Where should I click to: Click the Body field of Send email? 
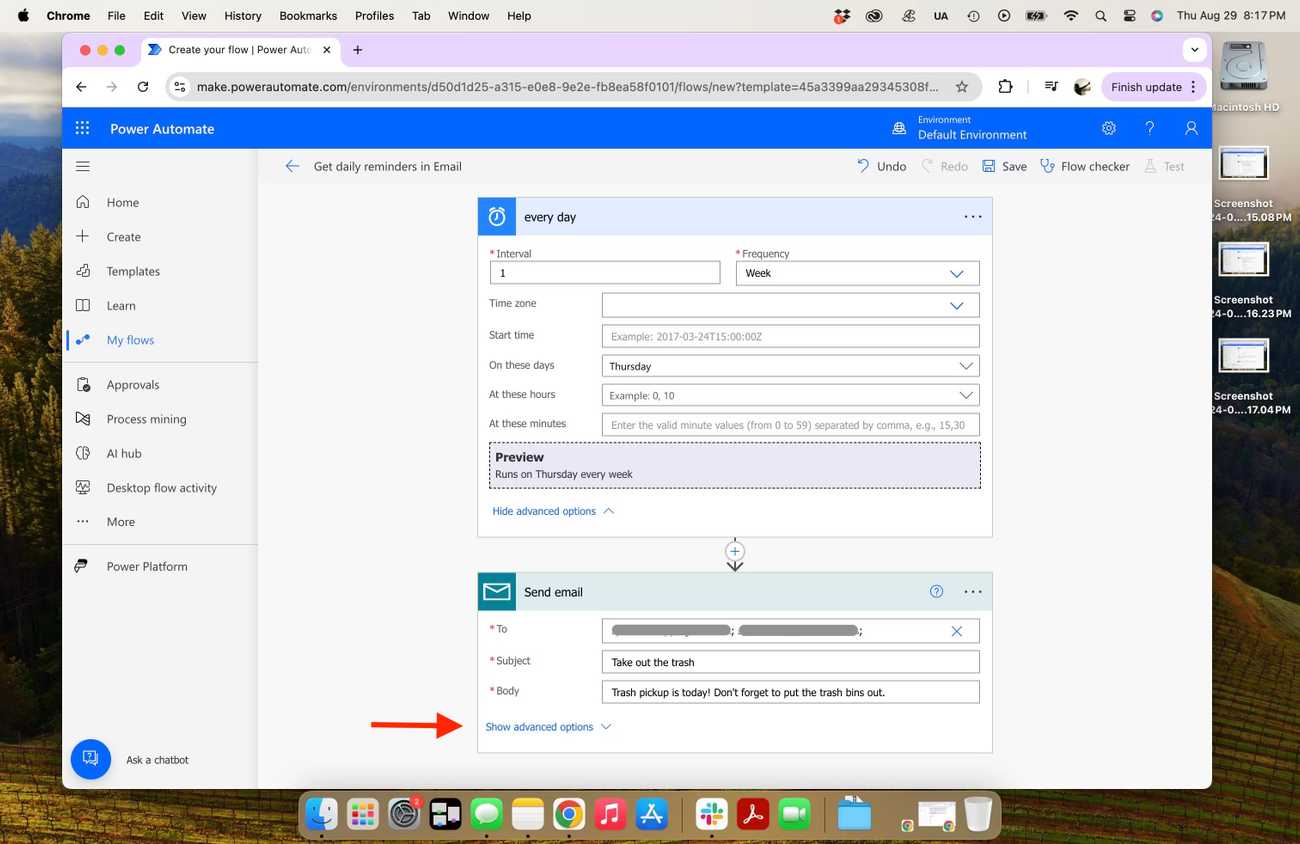[x=791, y=692]
